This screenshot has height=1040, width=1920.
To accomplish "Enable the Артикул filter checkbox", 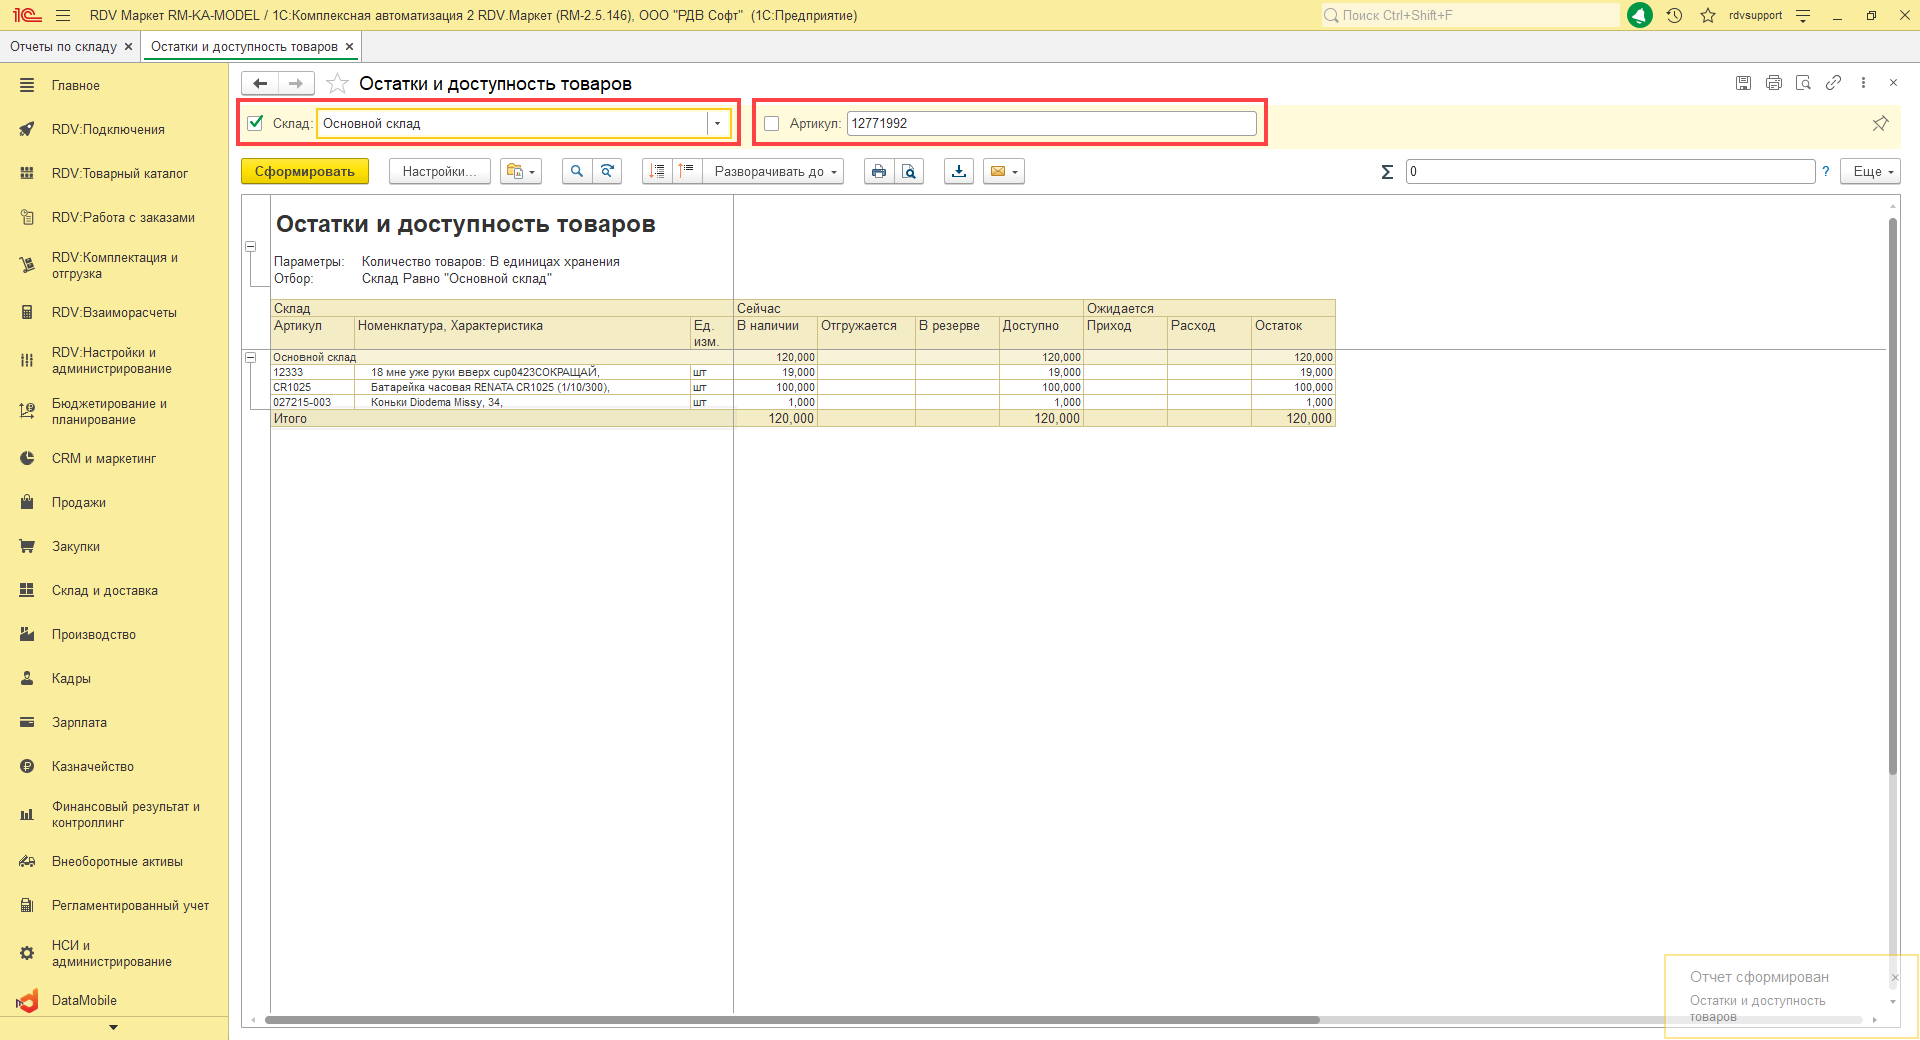I will 771,123.
